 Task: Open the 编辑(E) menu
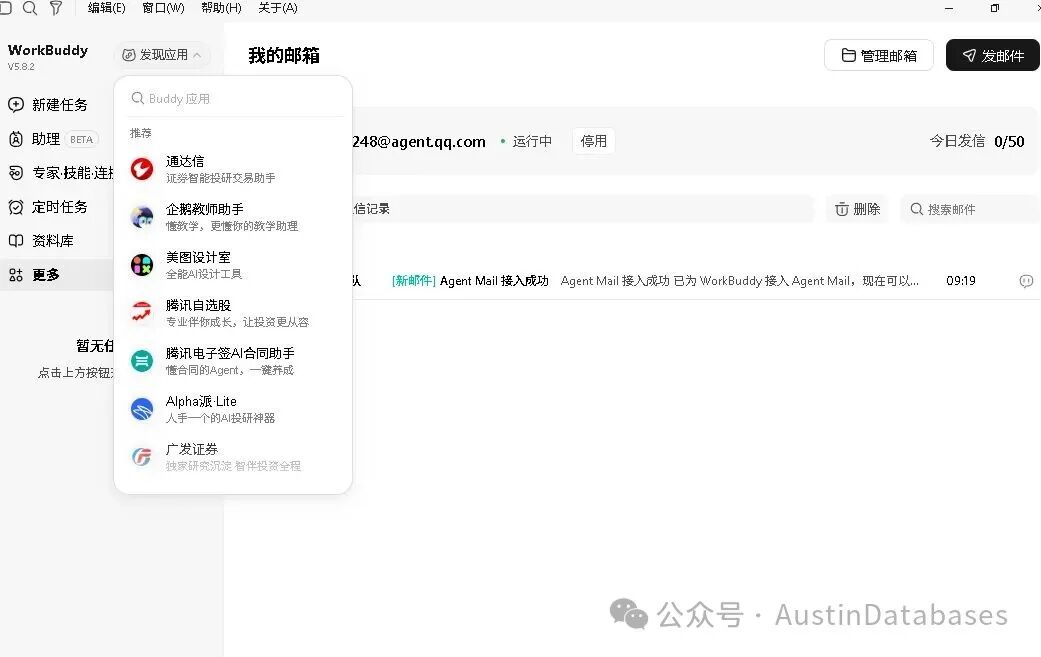coord(106,8)
